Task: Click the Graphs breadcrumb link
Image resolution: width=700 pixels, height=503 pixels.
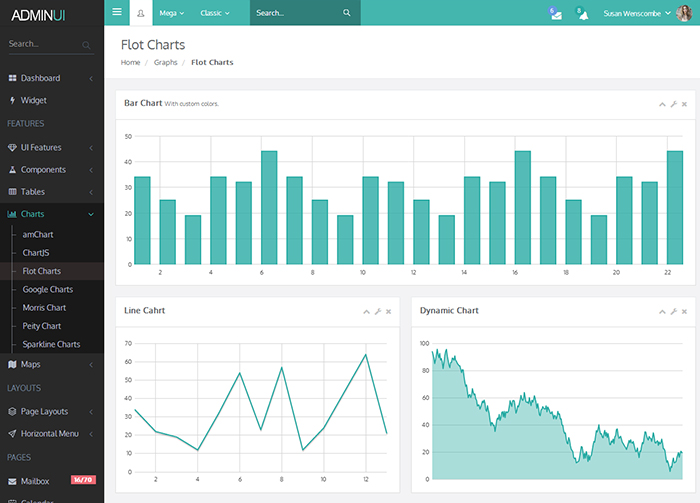Action: pyautogui.click(x=165, y=62)
